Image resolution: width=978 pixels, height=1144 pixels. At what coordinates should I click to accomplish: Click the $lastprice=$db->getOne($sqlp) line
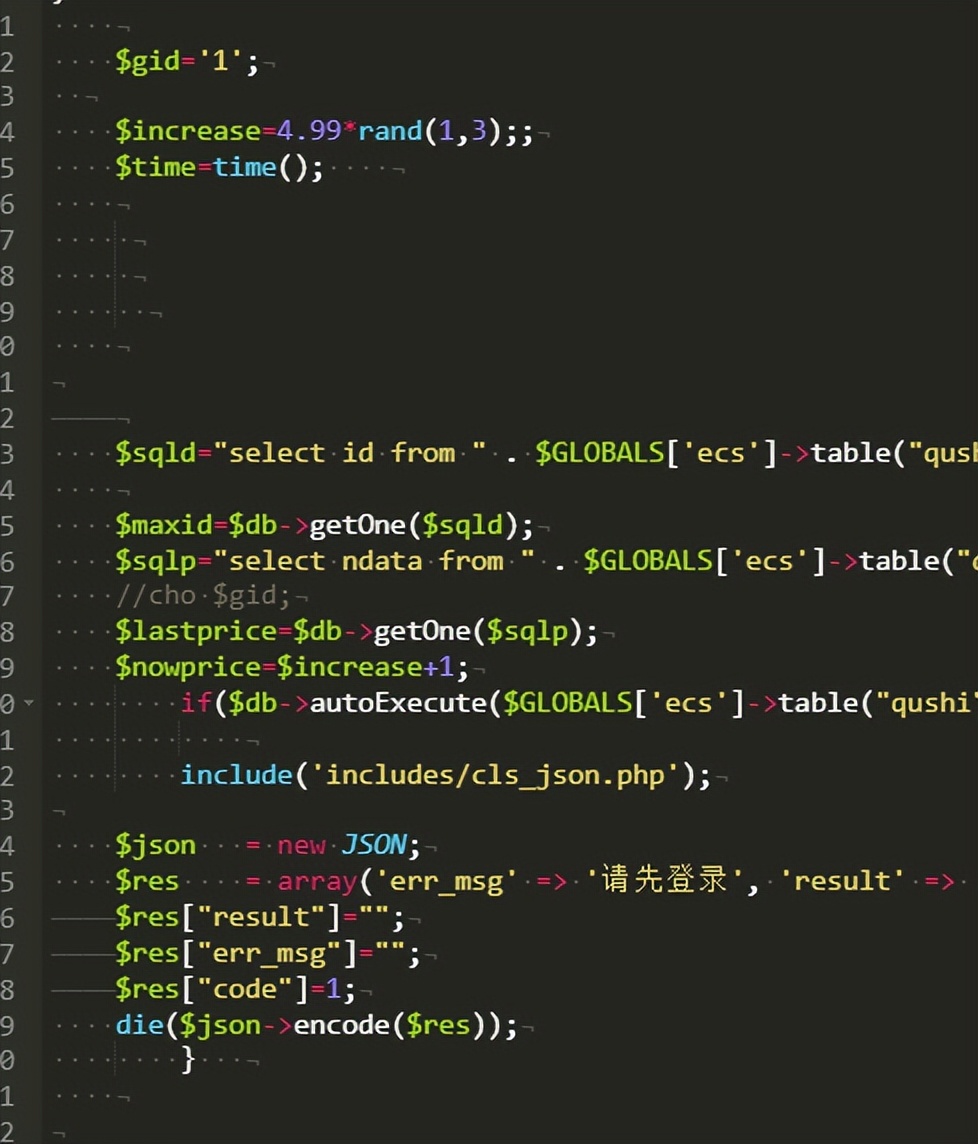tap(356, 631)
